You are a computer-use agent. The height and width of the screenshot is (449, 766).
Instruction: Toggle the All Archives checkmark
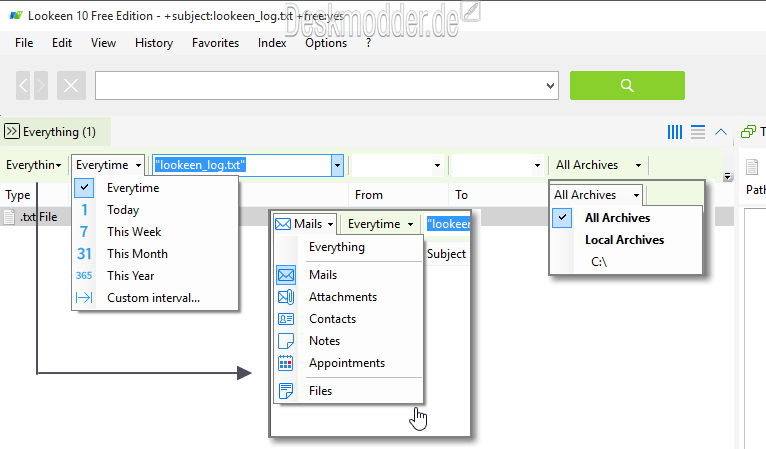click(562, 217)
